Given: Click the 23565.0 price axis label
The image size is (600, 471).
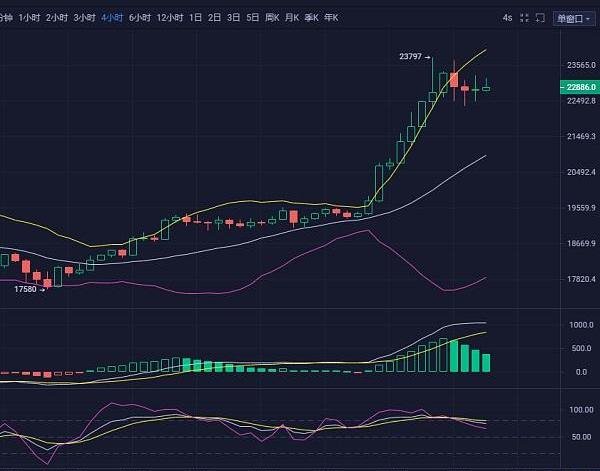Looking at the screenshot, I should (581, 65).
